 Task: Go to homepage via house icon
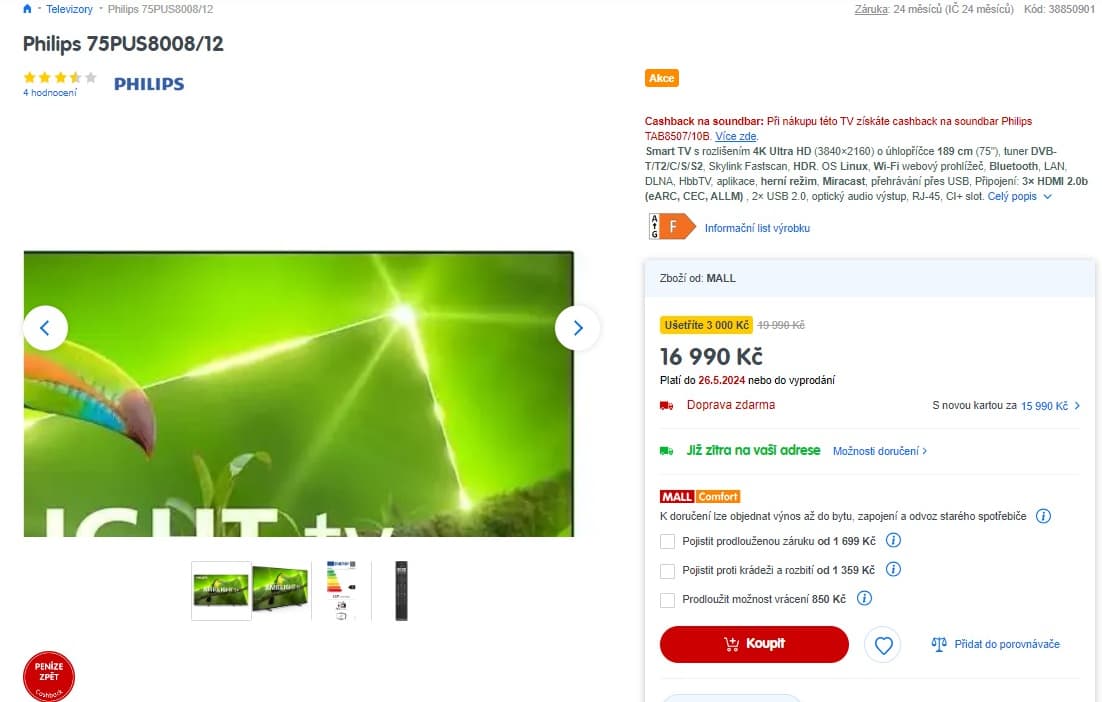coord(27,9)
